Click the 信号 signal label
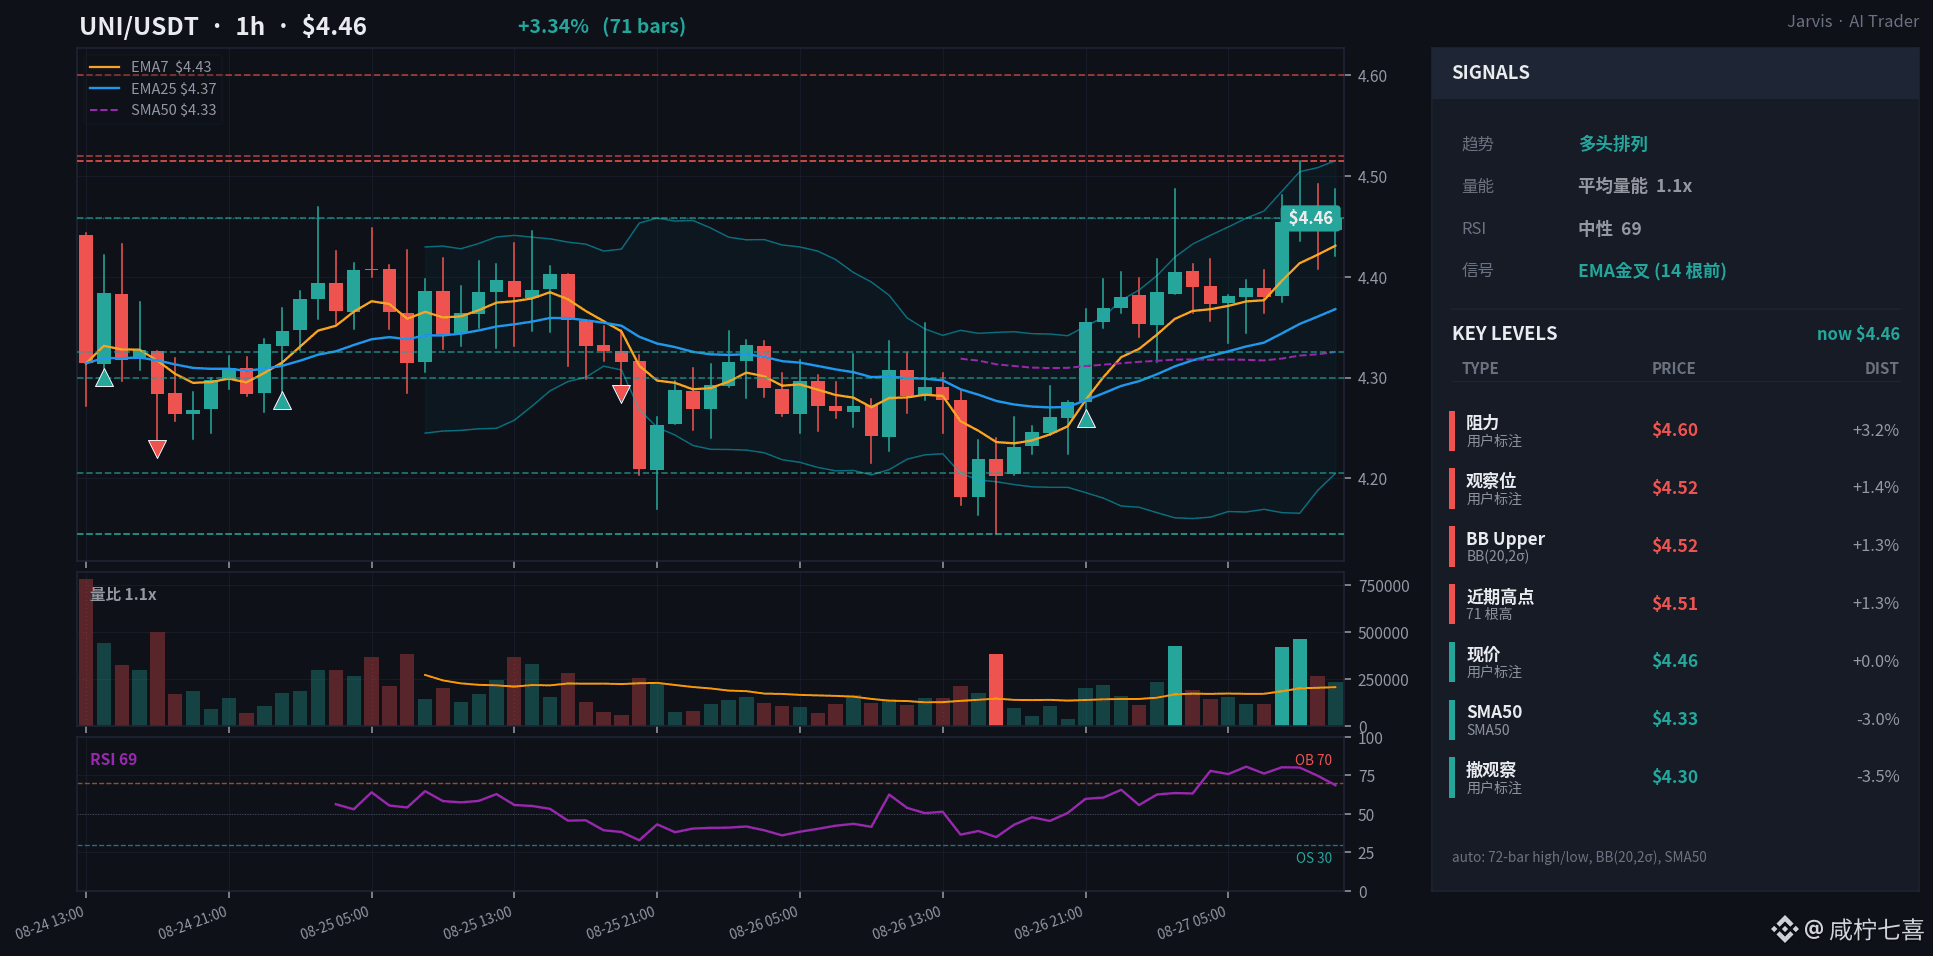 [x=1477, y=270]
